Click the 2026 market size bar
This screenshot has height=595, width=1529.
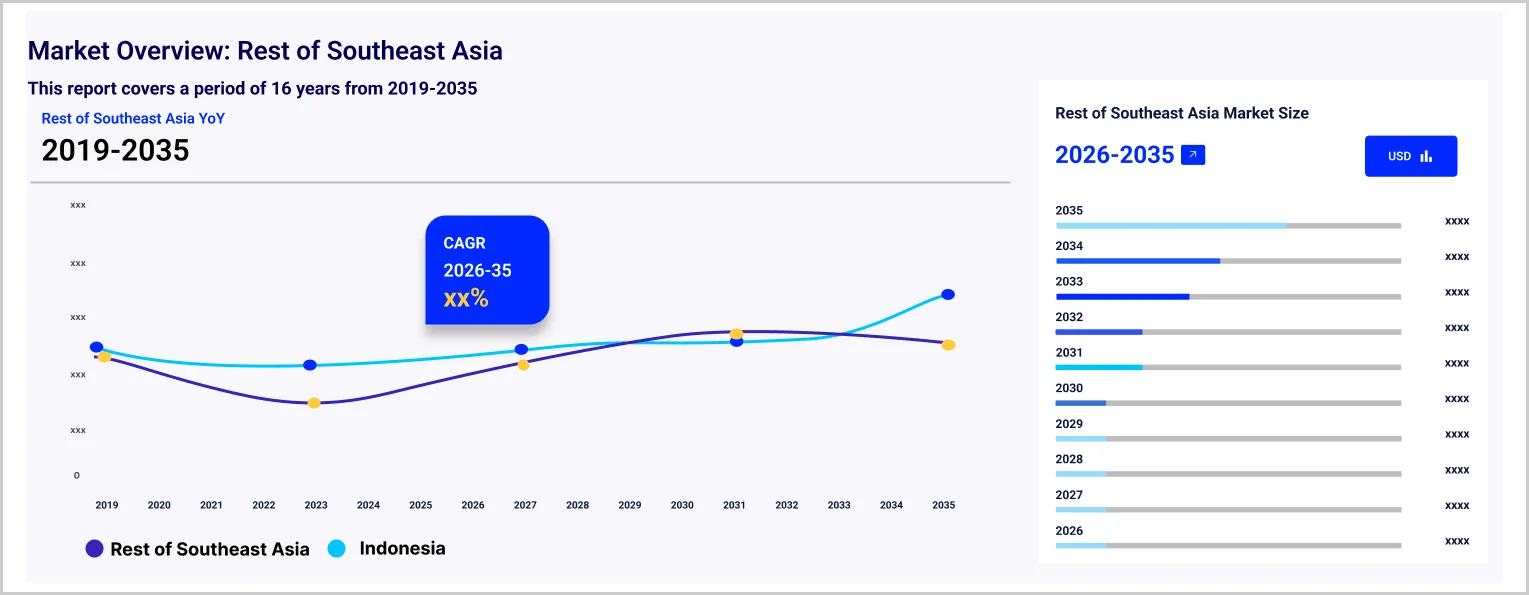(1228, 546)
